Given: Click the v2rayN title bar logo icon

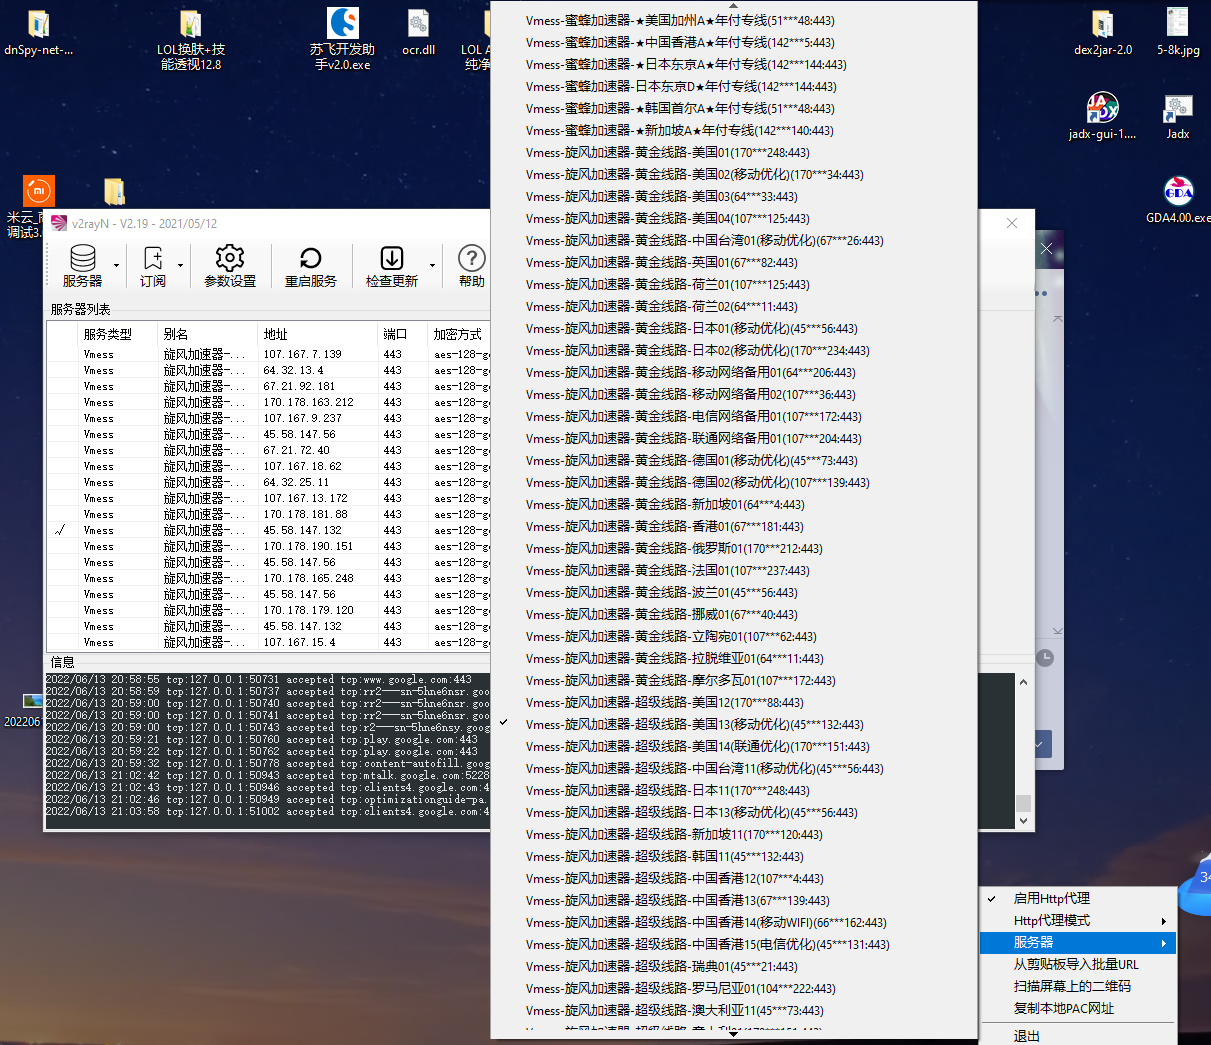Looking at the screenshot, I should click(x=59, y=223).
